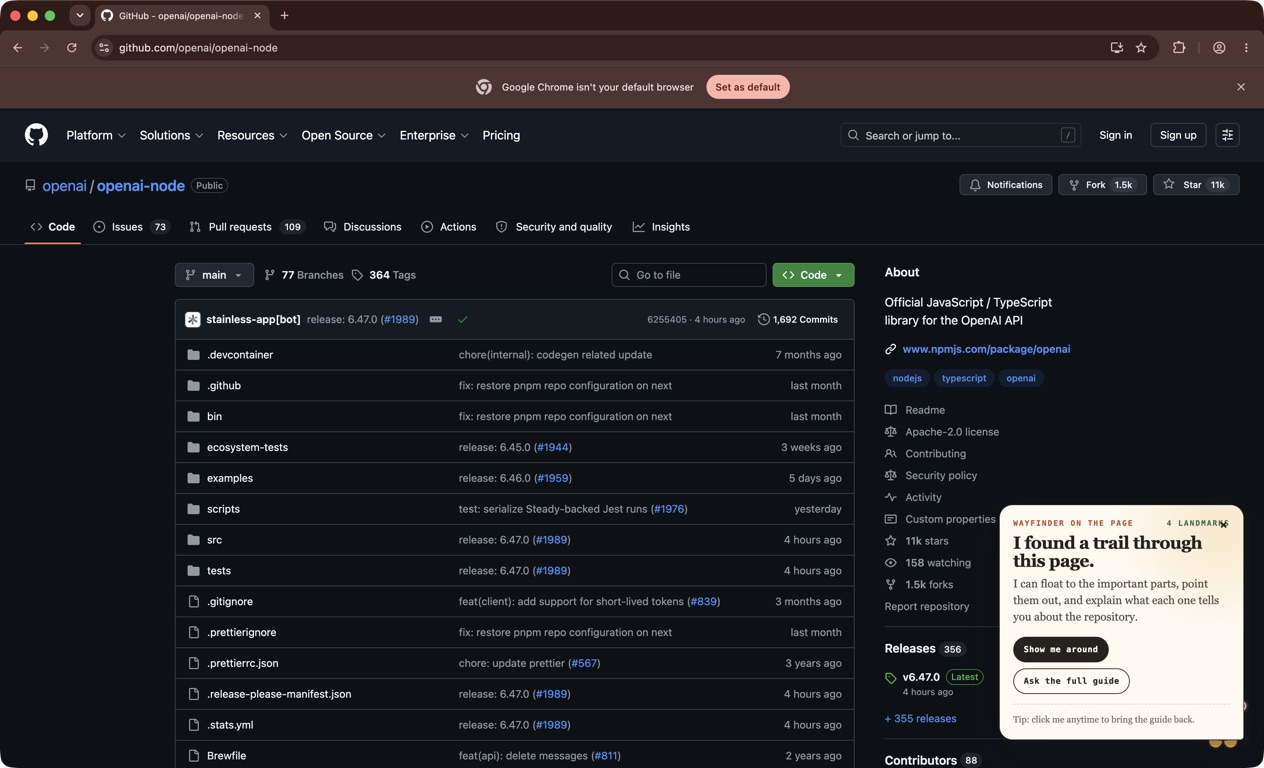Click the stainless-app bot avatar

pos(193,320)
